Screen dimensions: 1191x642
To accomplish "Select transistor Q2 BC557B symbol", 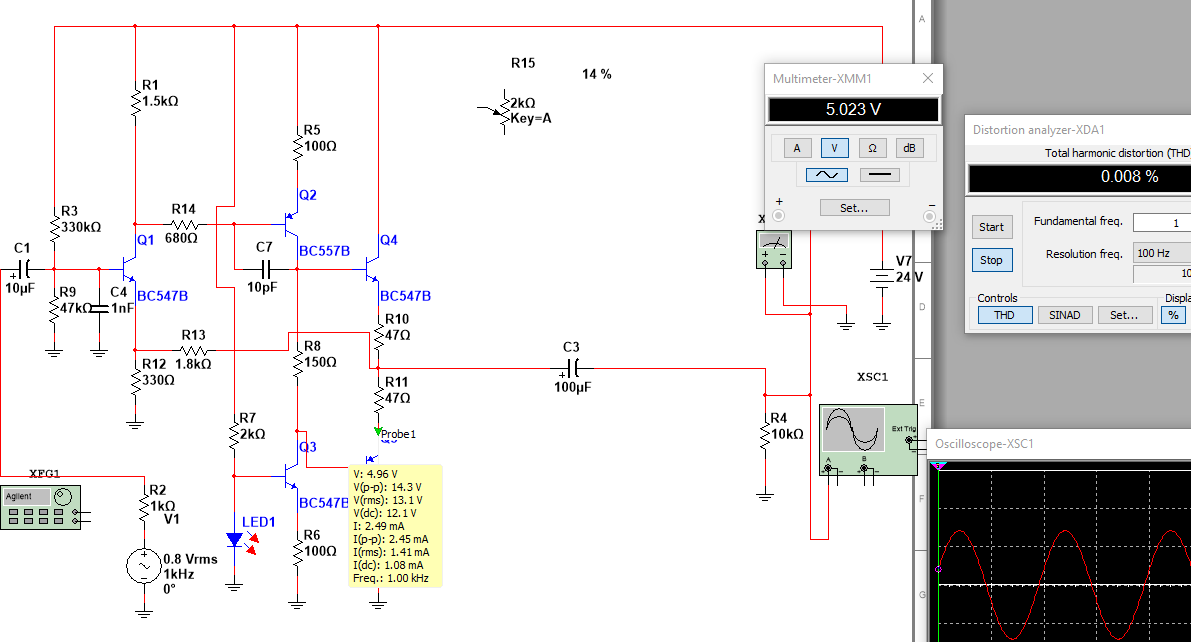I will point(291,224).
